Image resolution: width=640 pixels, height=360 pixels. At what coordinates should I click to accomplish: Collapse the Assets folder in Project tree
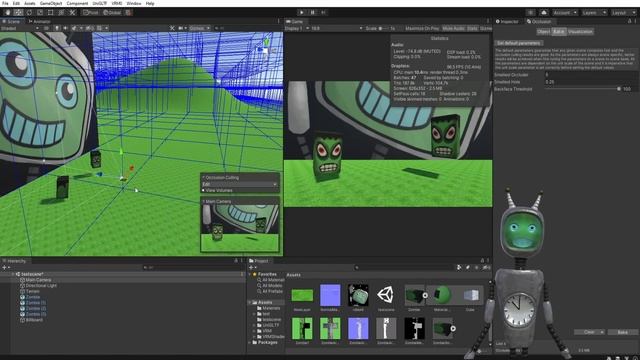tap(250, 302)
